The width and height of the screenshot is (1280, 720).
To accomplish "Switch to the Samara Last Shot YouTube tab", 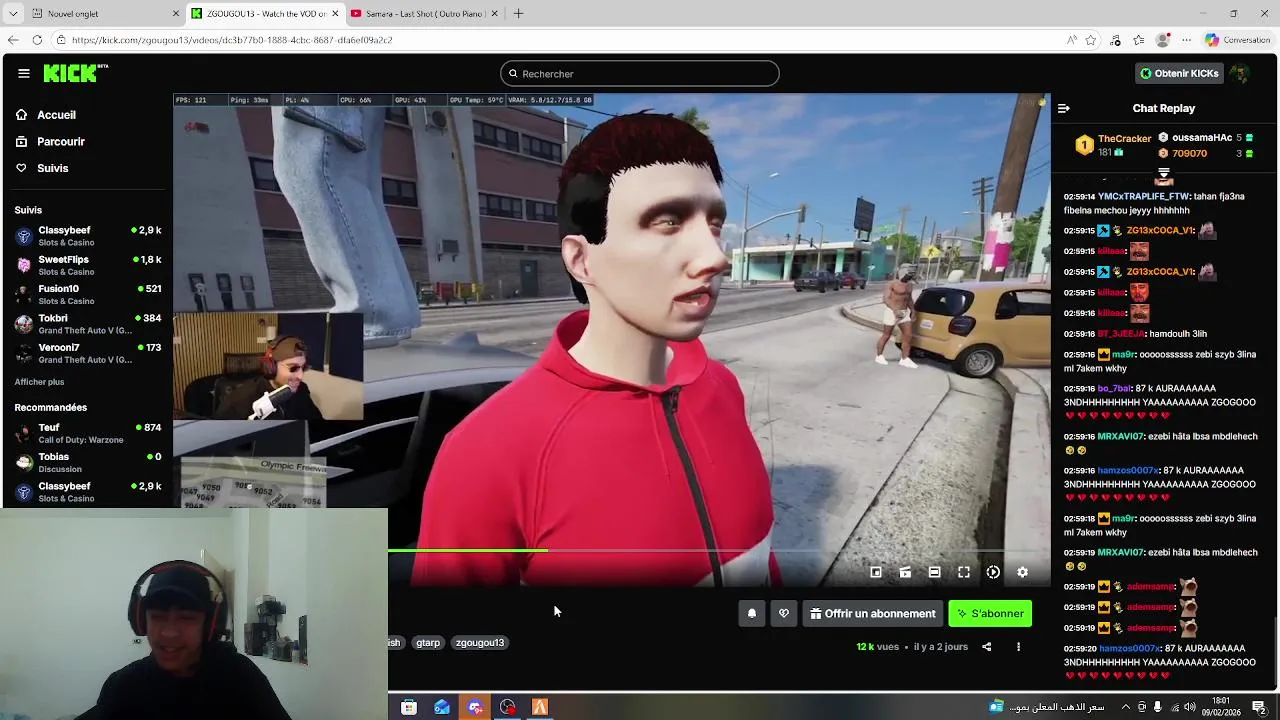I will tap(424, 14).
